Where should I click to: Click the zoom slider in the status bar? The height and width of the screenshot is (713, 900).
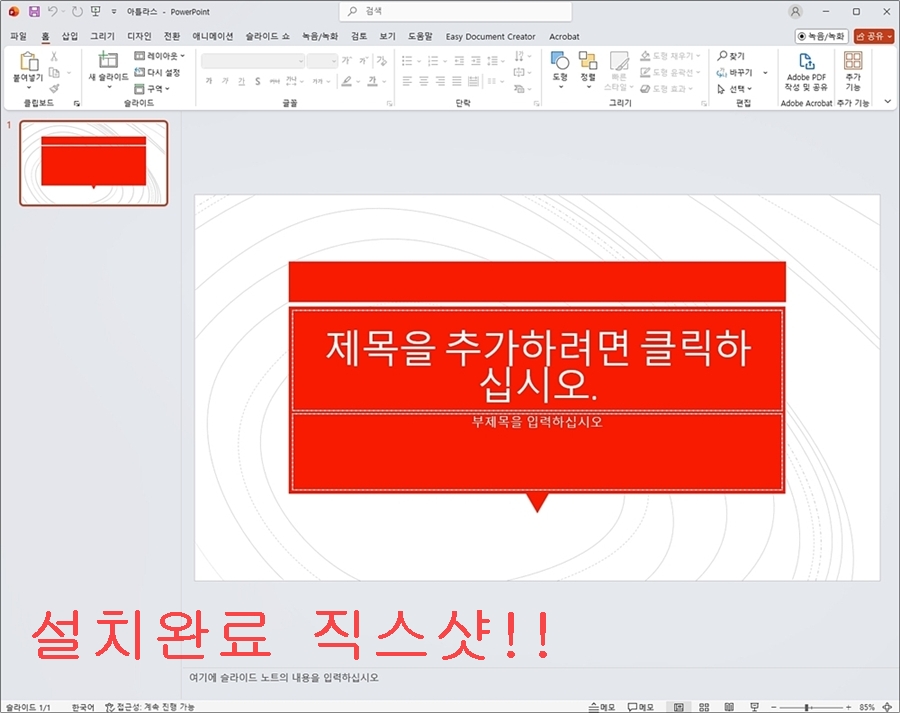tap(806, 706)
